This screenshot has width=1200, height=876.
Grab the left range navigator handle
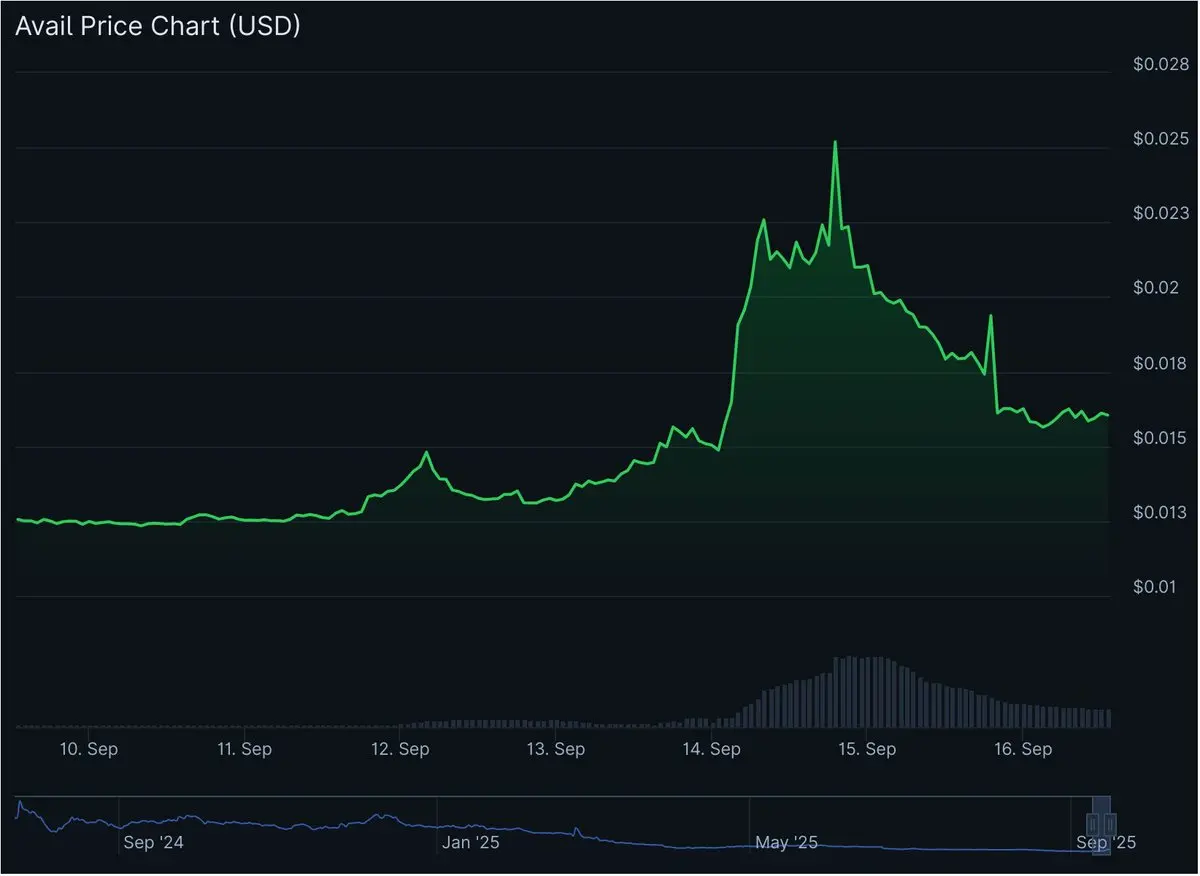tap(1093, 824)
